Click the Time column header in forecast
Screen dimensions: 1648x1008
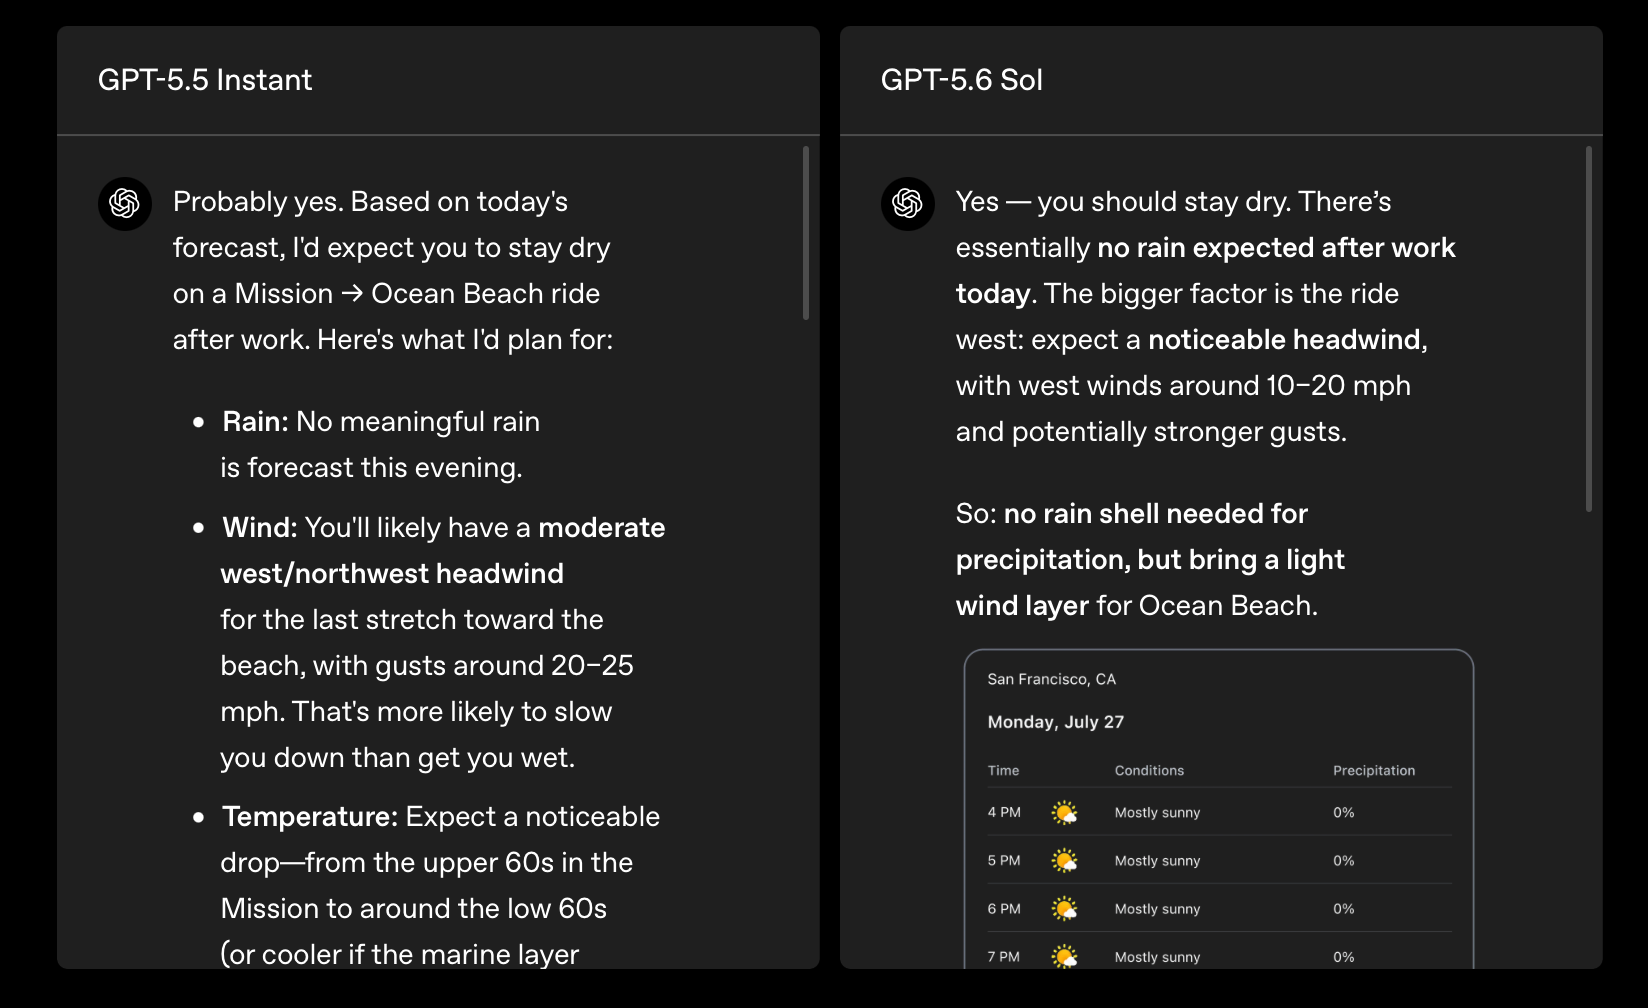tap(1003, 771)
